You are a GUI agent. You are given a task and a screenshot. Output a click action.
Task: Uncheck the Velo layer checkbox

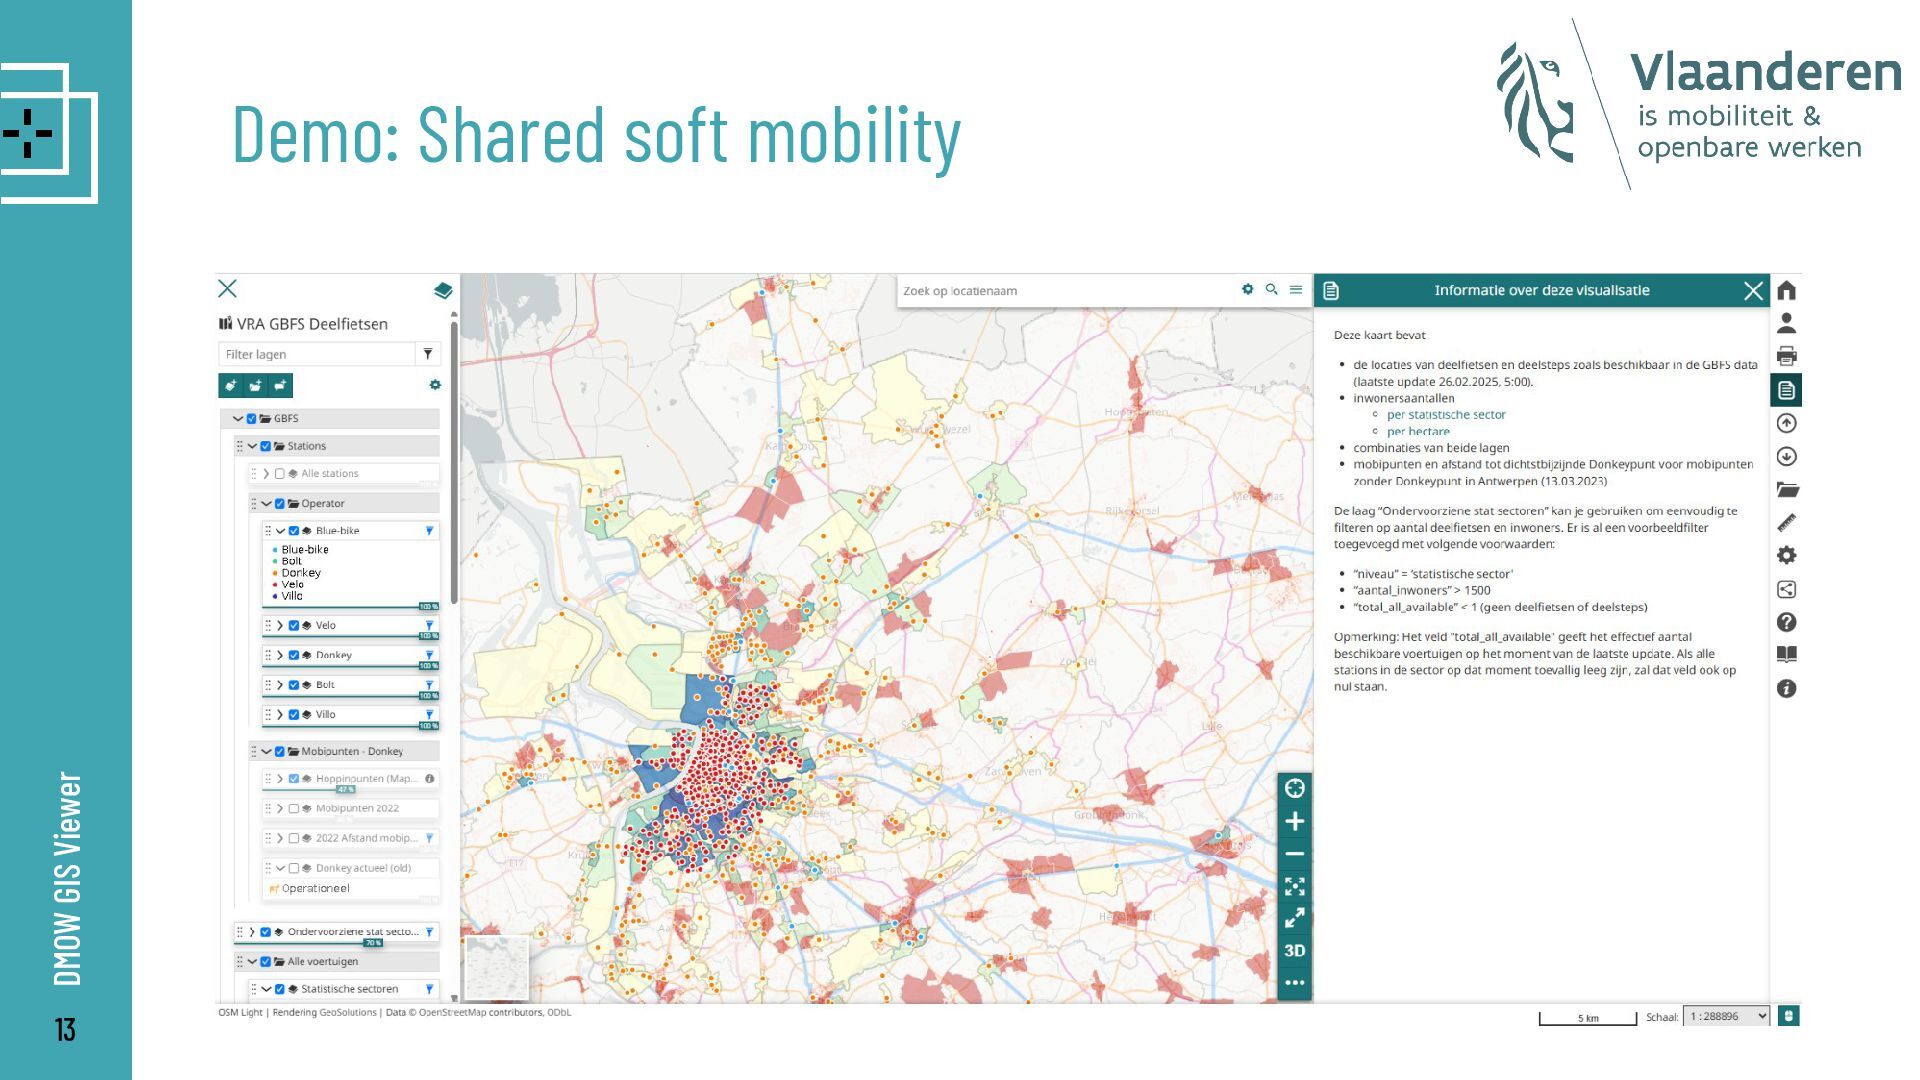[x=294, y=626]
